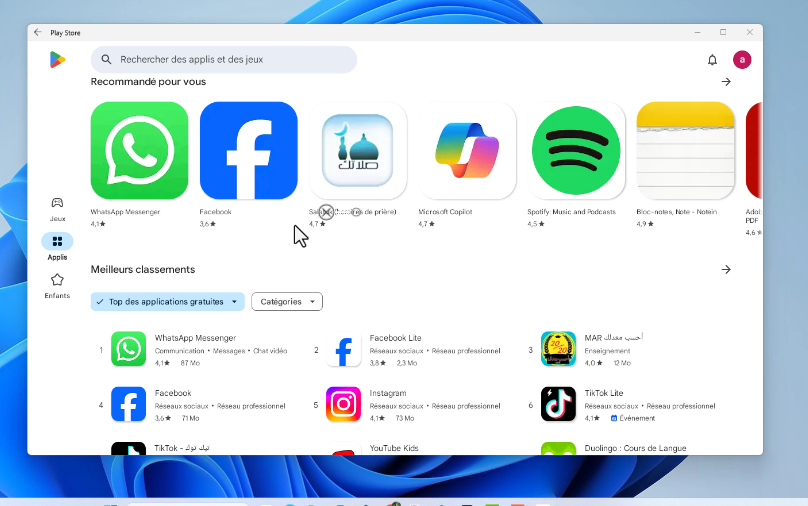Click WhatsApp Messenger title in rankings list
808x506 pixels.
(195, 338)
